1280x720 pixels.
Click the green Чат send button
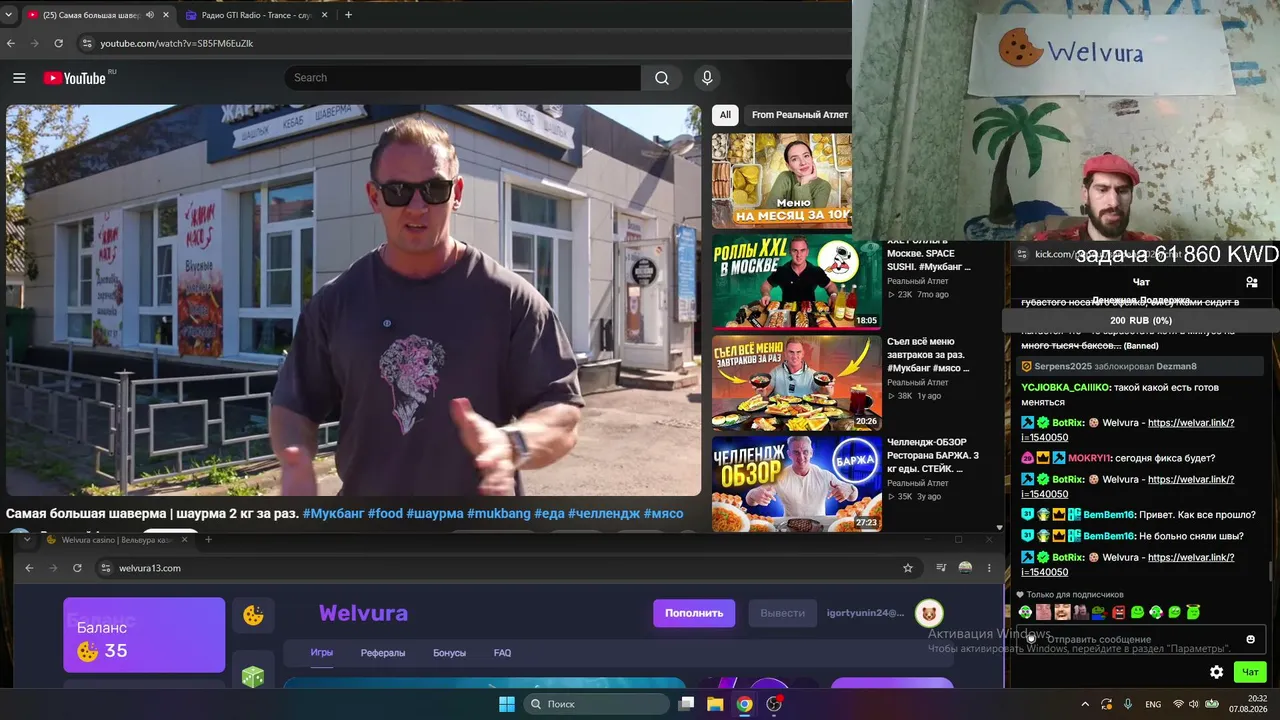[x=1250, y=672]
